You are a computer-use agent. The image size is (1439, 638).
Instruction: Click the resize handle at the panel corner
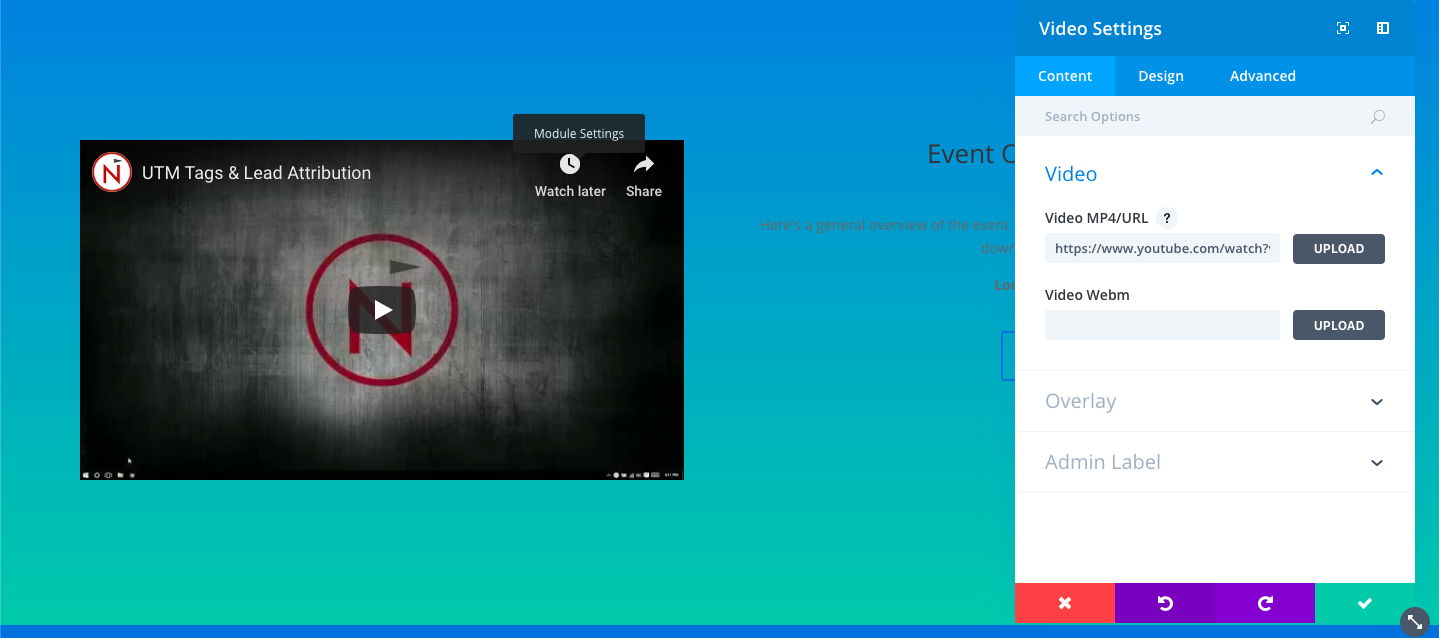pos(1414,621)
